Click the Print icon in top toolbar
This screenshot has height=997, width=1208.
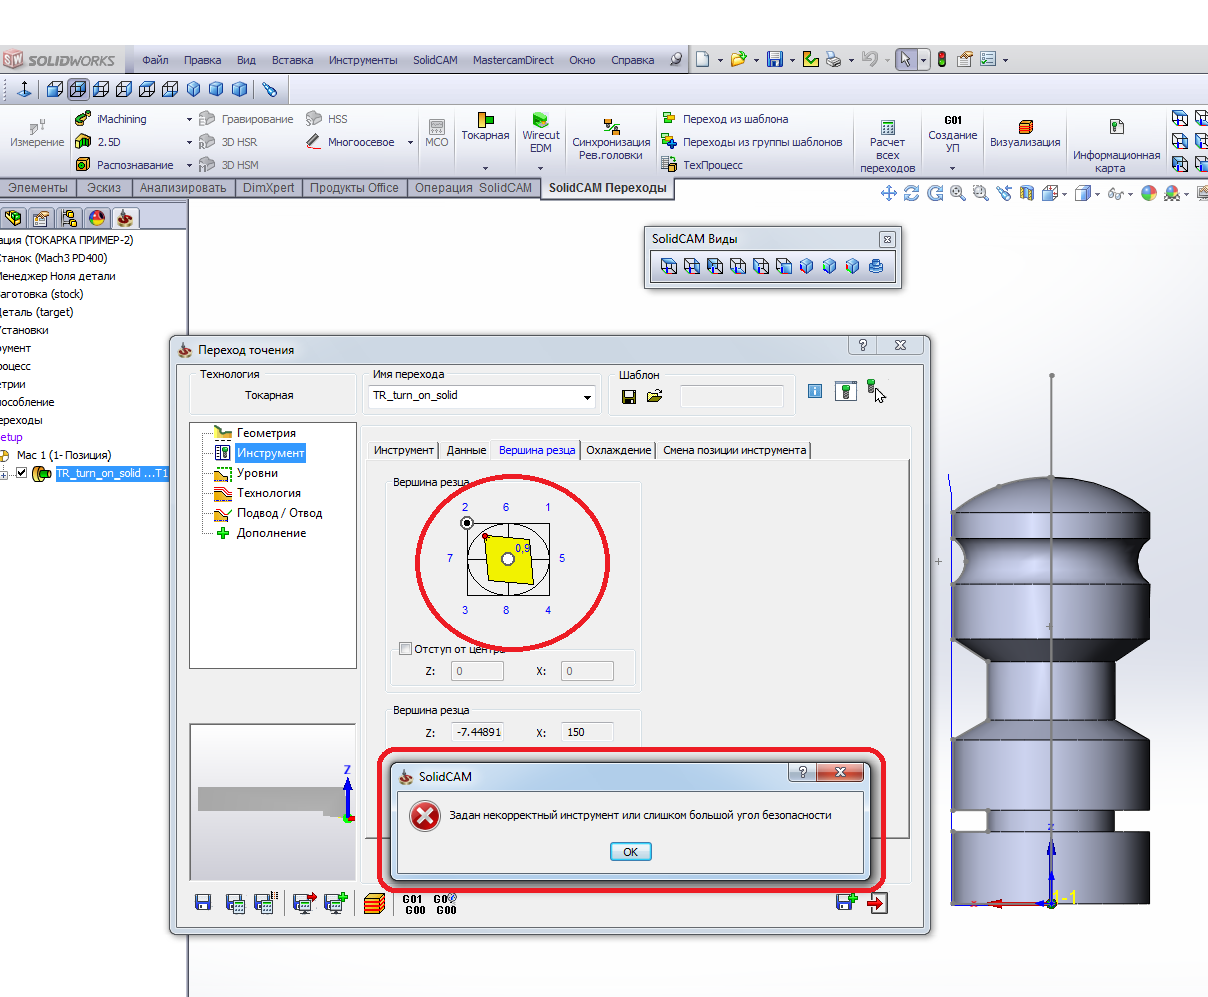834,60
